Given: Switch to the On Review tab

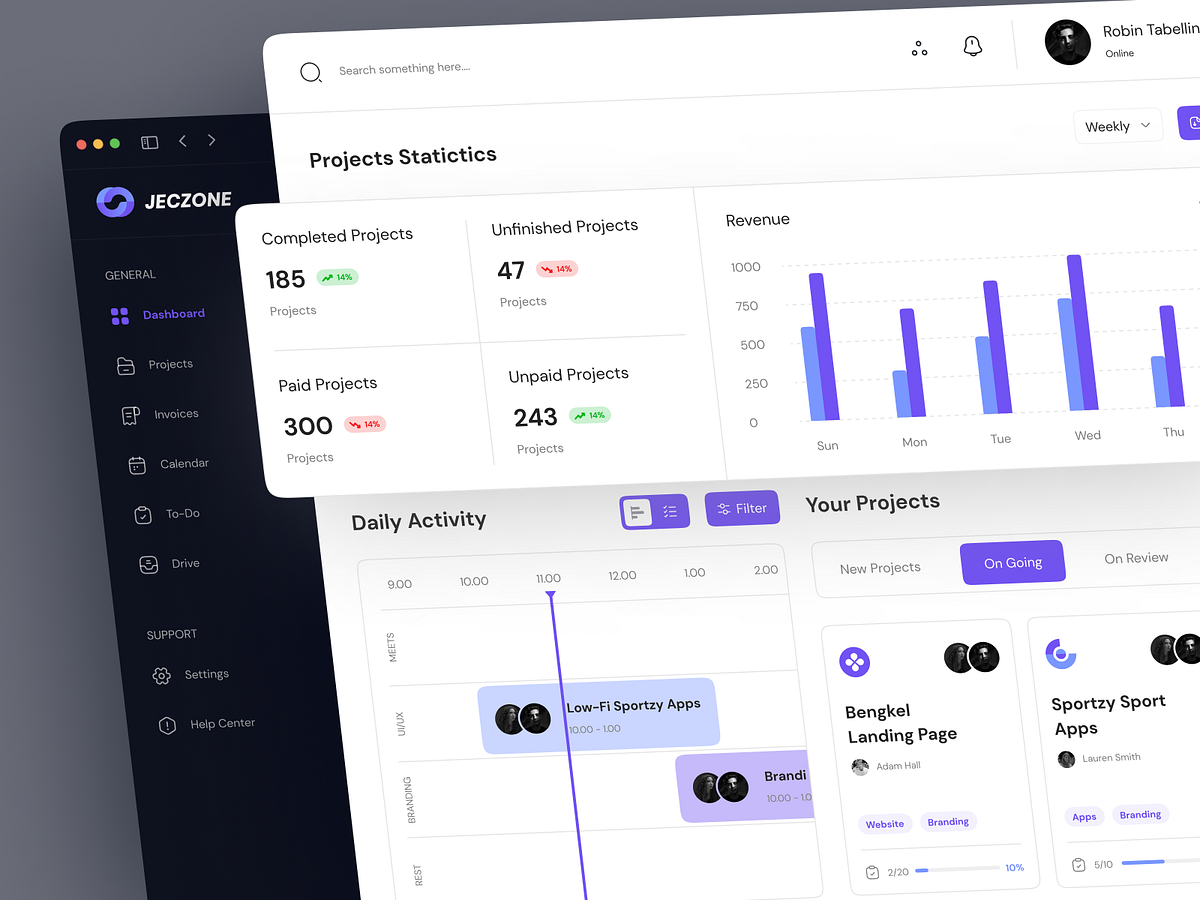Looking at the screenshot, I should tap(1137, 558).
